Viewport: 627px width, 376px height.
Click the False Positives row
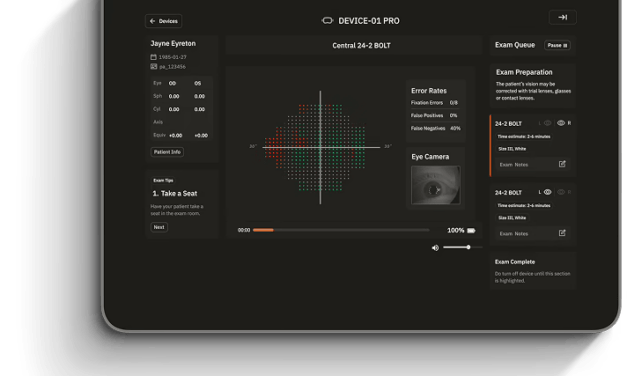435,116
